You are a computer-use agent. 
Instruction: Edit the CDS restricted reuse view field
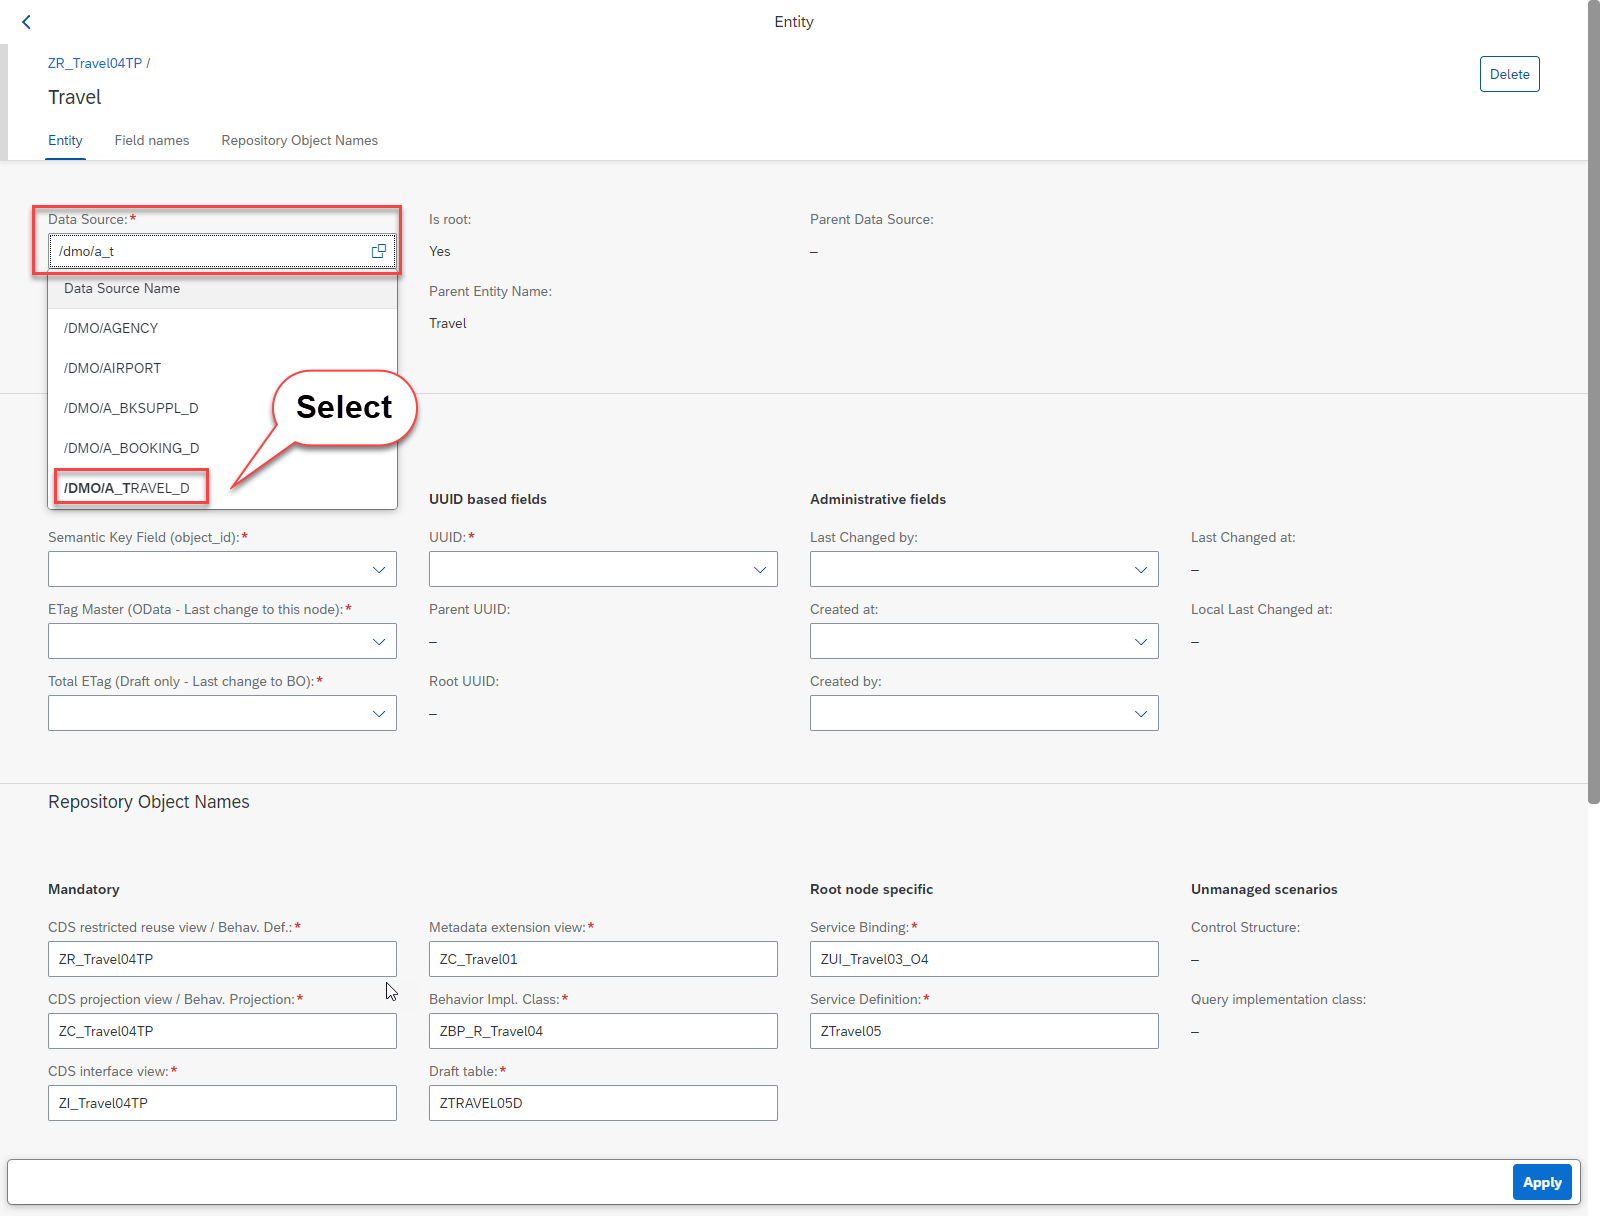coord(222,959)
